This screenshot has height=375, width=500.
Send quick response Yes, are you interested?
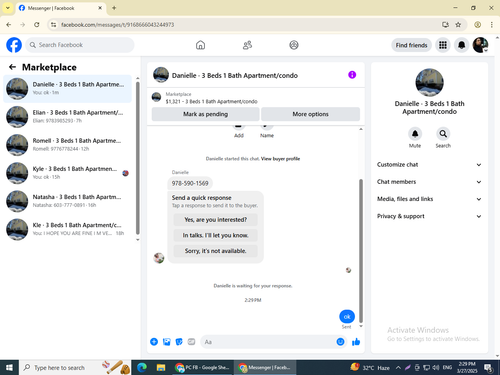tap(216, 220)
